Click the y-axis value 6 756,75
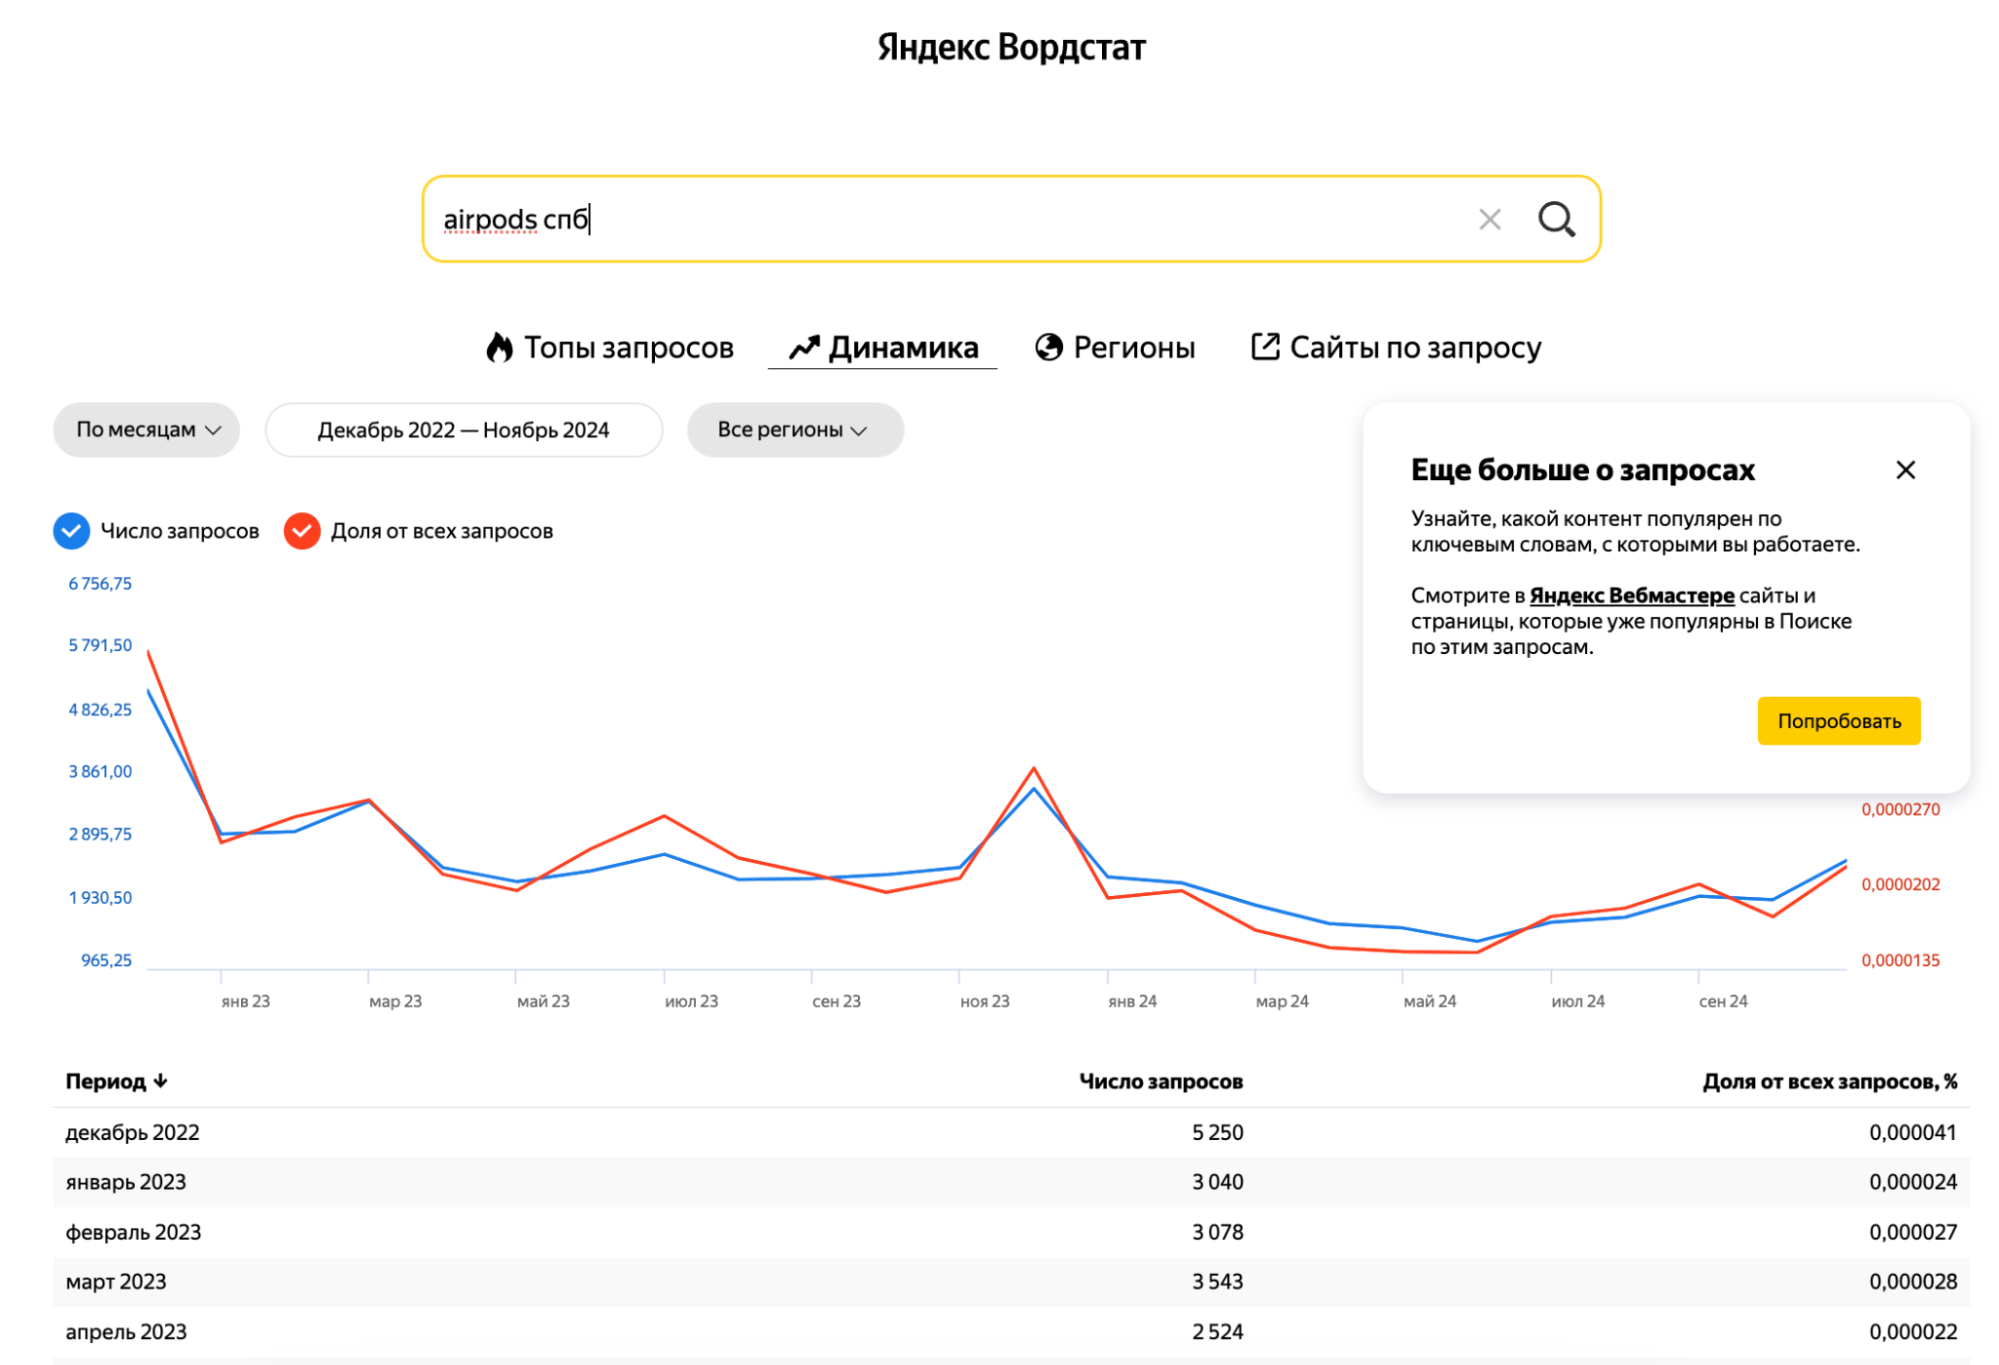Image resolution: width=1999 pixels, height=1365 pixels. 100,583
